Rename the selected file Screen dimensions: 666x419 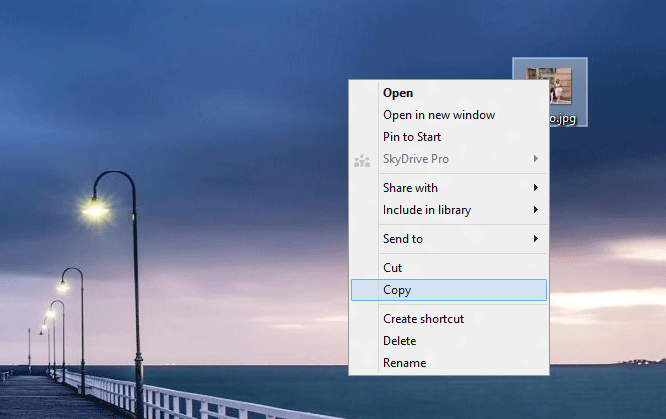point(404,363)
